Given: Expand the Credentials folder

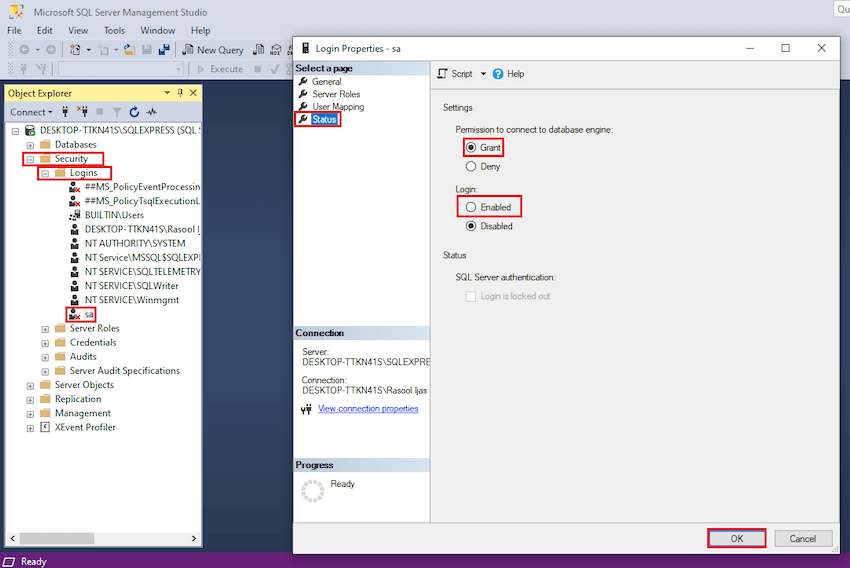Looking at the screenshot, I should 45,343.
